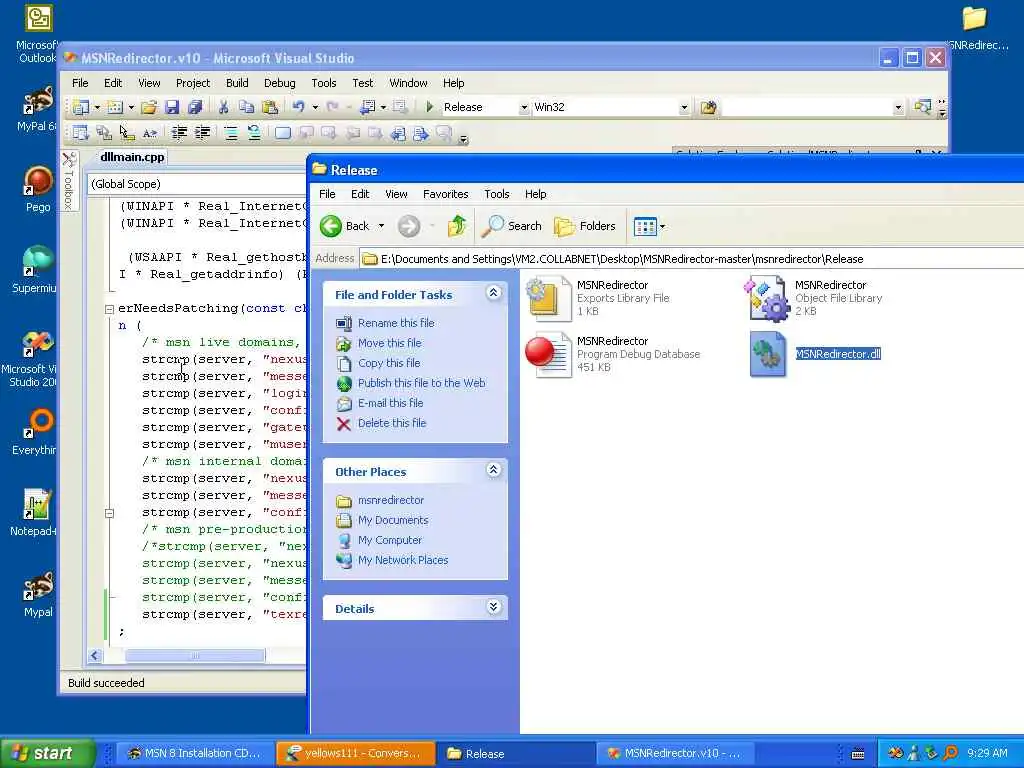Decrease line indent in text editor toolbar
Screen dimensions: 1024x768
[x=179, y=133]
